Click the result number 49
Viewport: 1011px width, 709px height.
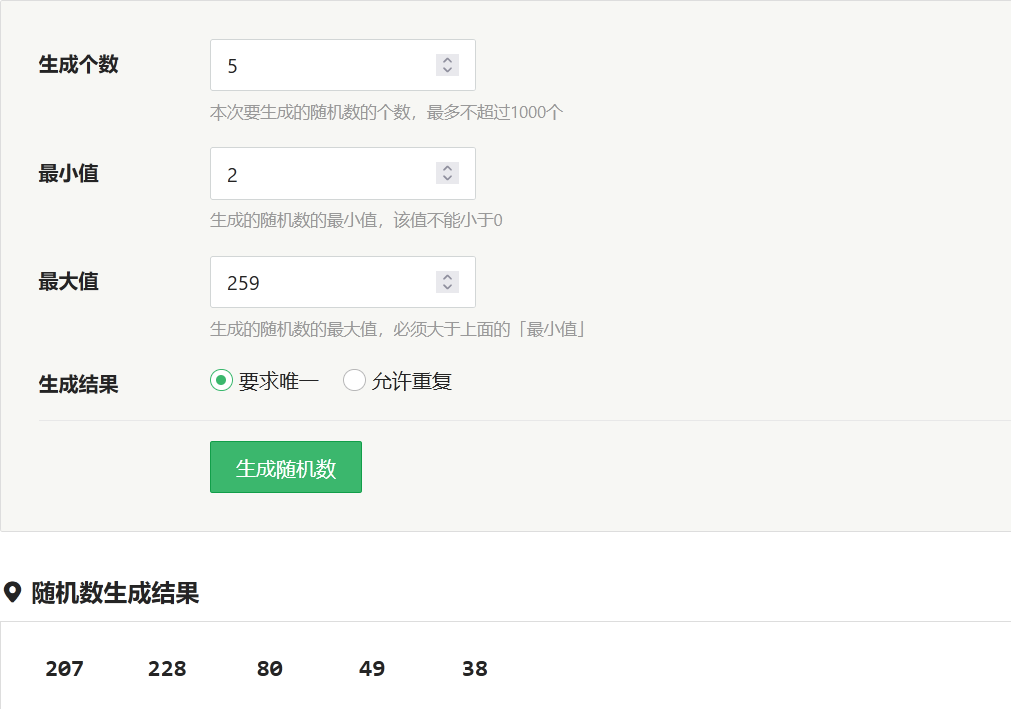pos(372,668)
